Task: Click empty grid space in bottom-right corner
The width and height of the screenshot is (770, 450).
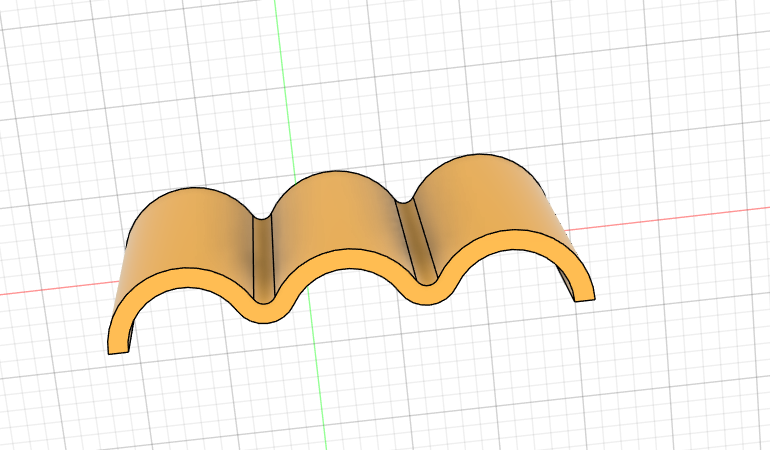Action: coord(700,400)
